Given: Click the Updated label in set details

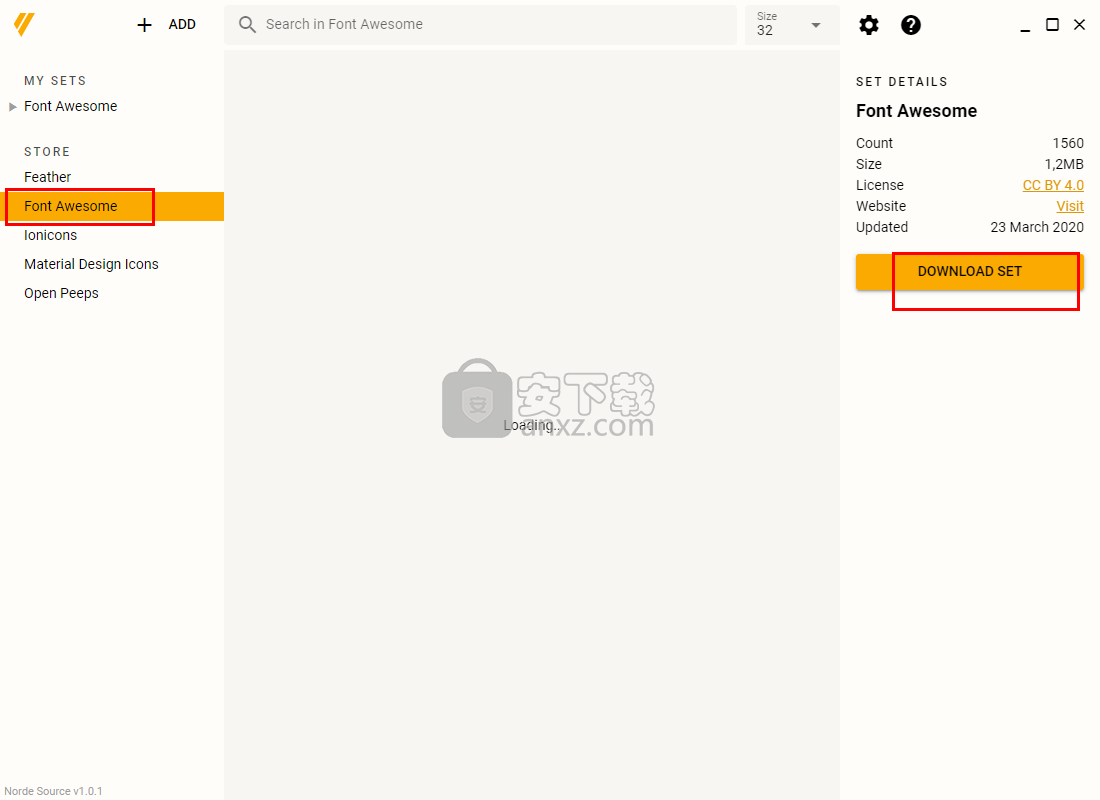Looking at the screenshot, I should pyautogui.click(x=882, y=227).
